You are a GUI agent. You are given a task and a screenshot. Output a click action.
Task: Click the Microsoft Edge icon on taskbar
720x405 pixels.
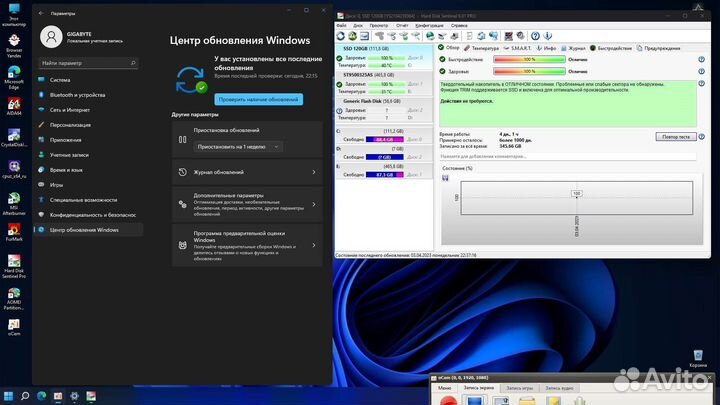pyautogui.click(x=41, y=396)
